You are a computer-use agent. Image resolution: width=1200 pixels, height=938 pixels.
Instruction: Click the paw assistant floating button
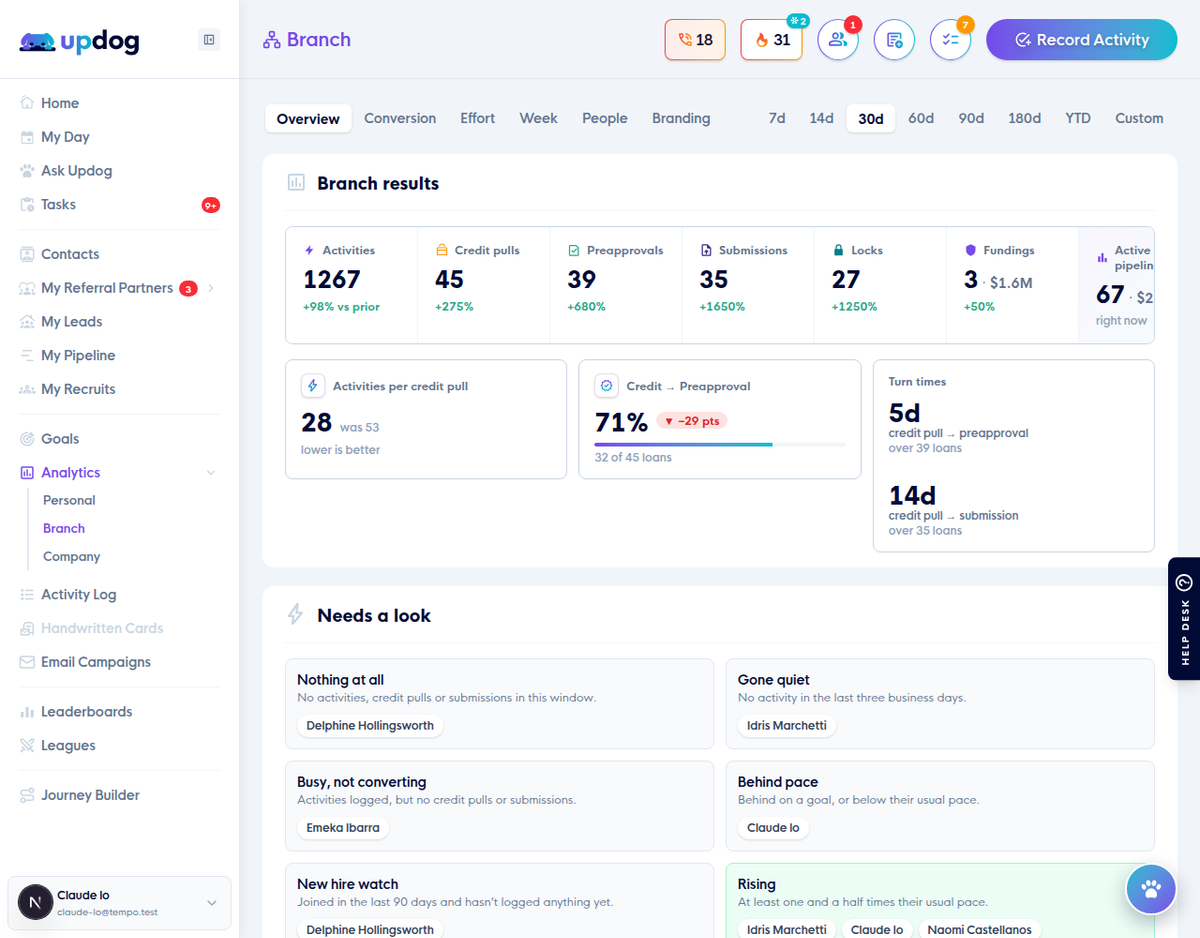coord(1151,889)
